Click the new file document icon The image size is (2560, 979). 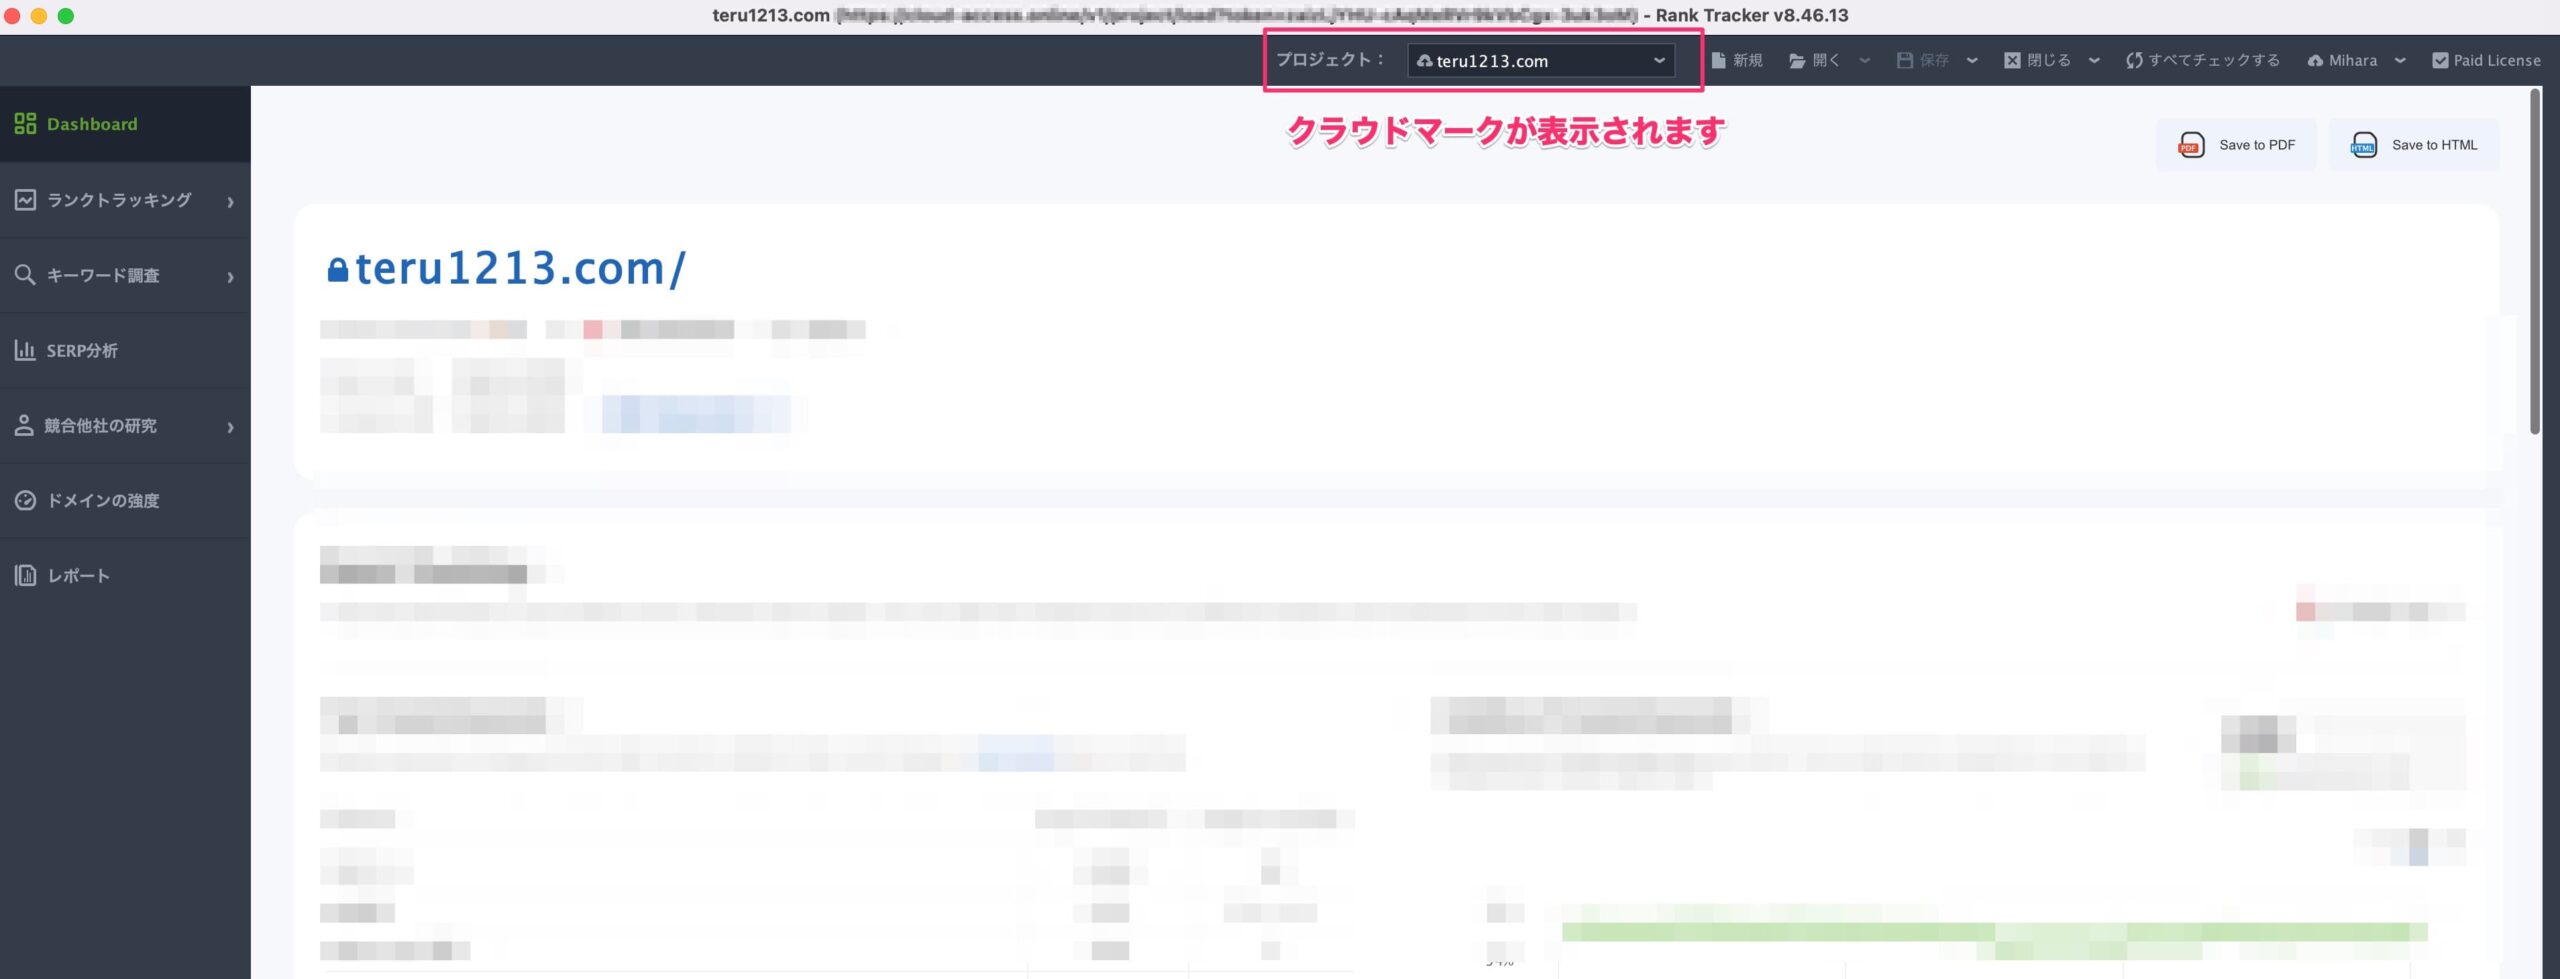pos(1718,60)
